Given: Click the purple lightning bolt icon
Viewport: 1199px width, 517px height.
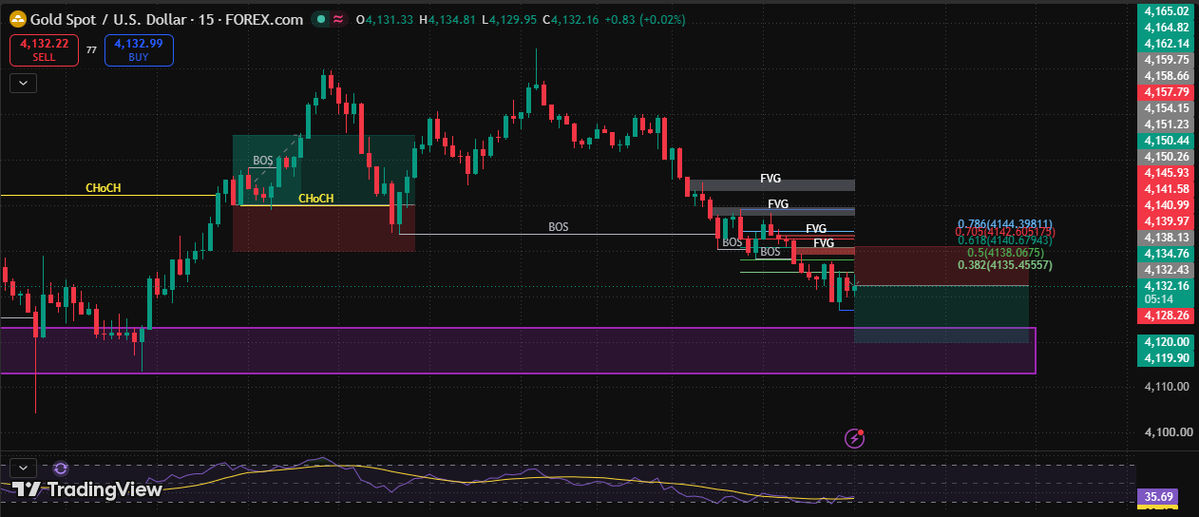Looking at the screenshot, I should click(x=854, y=438).
